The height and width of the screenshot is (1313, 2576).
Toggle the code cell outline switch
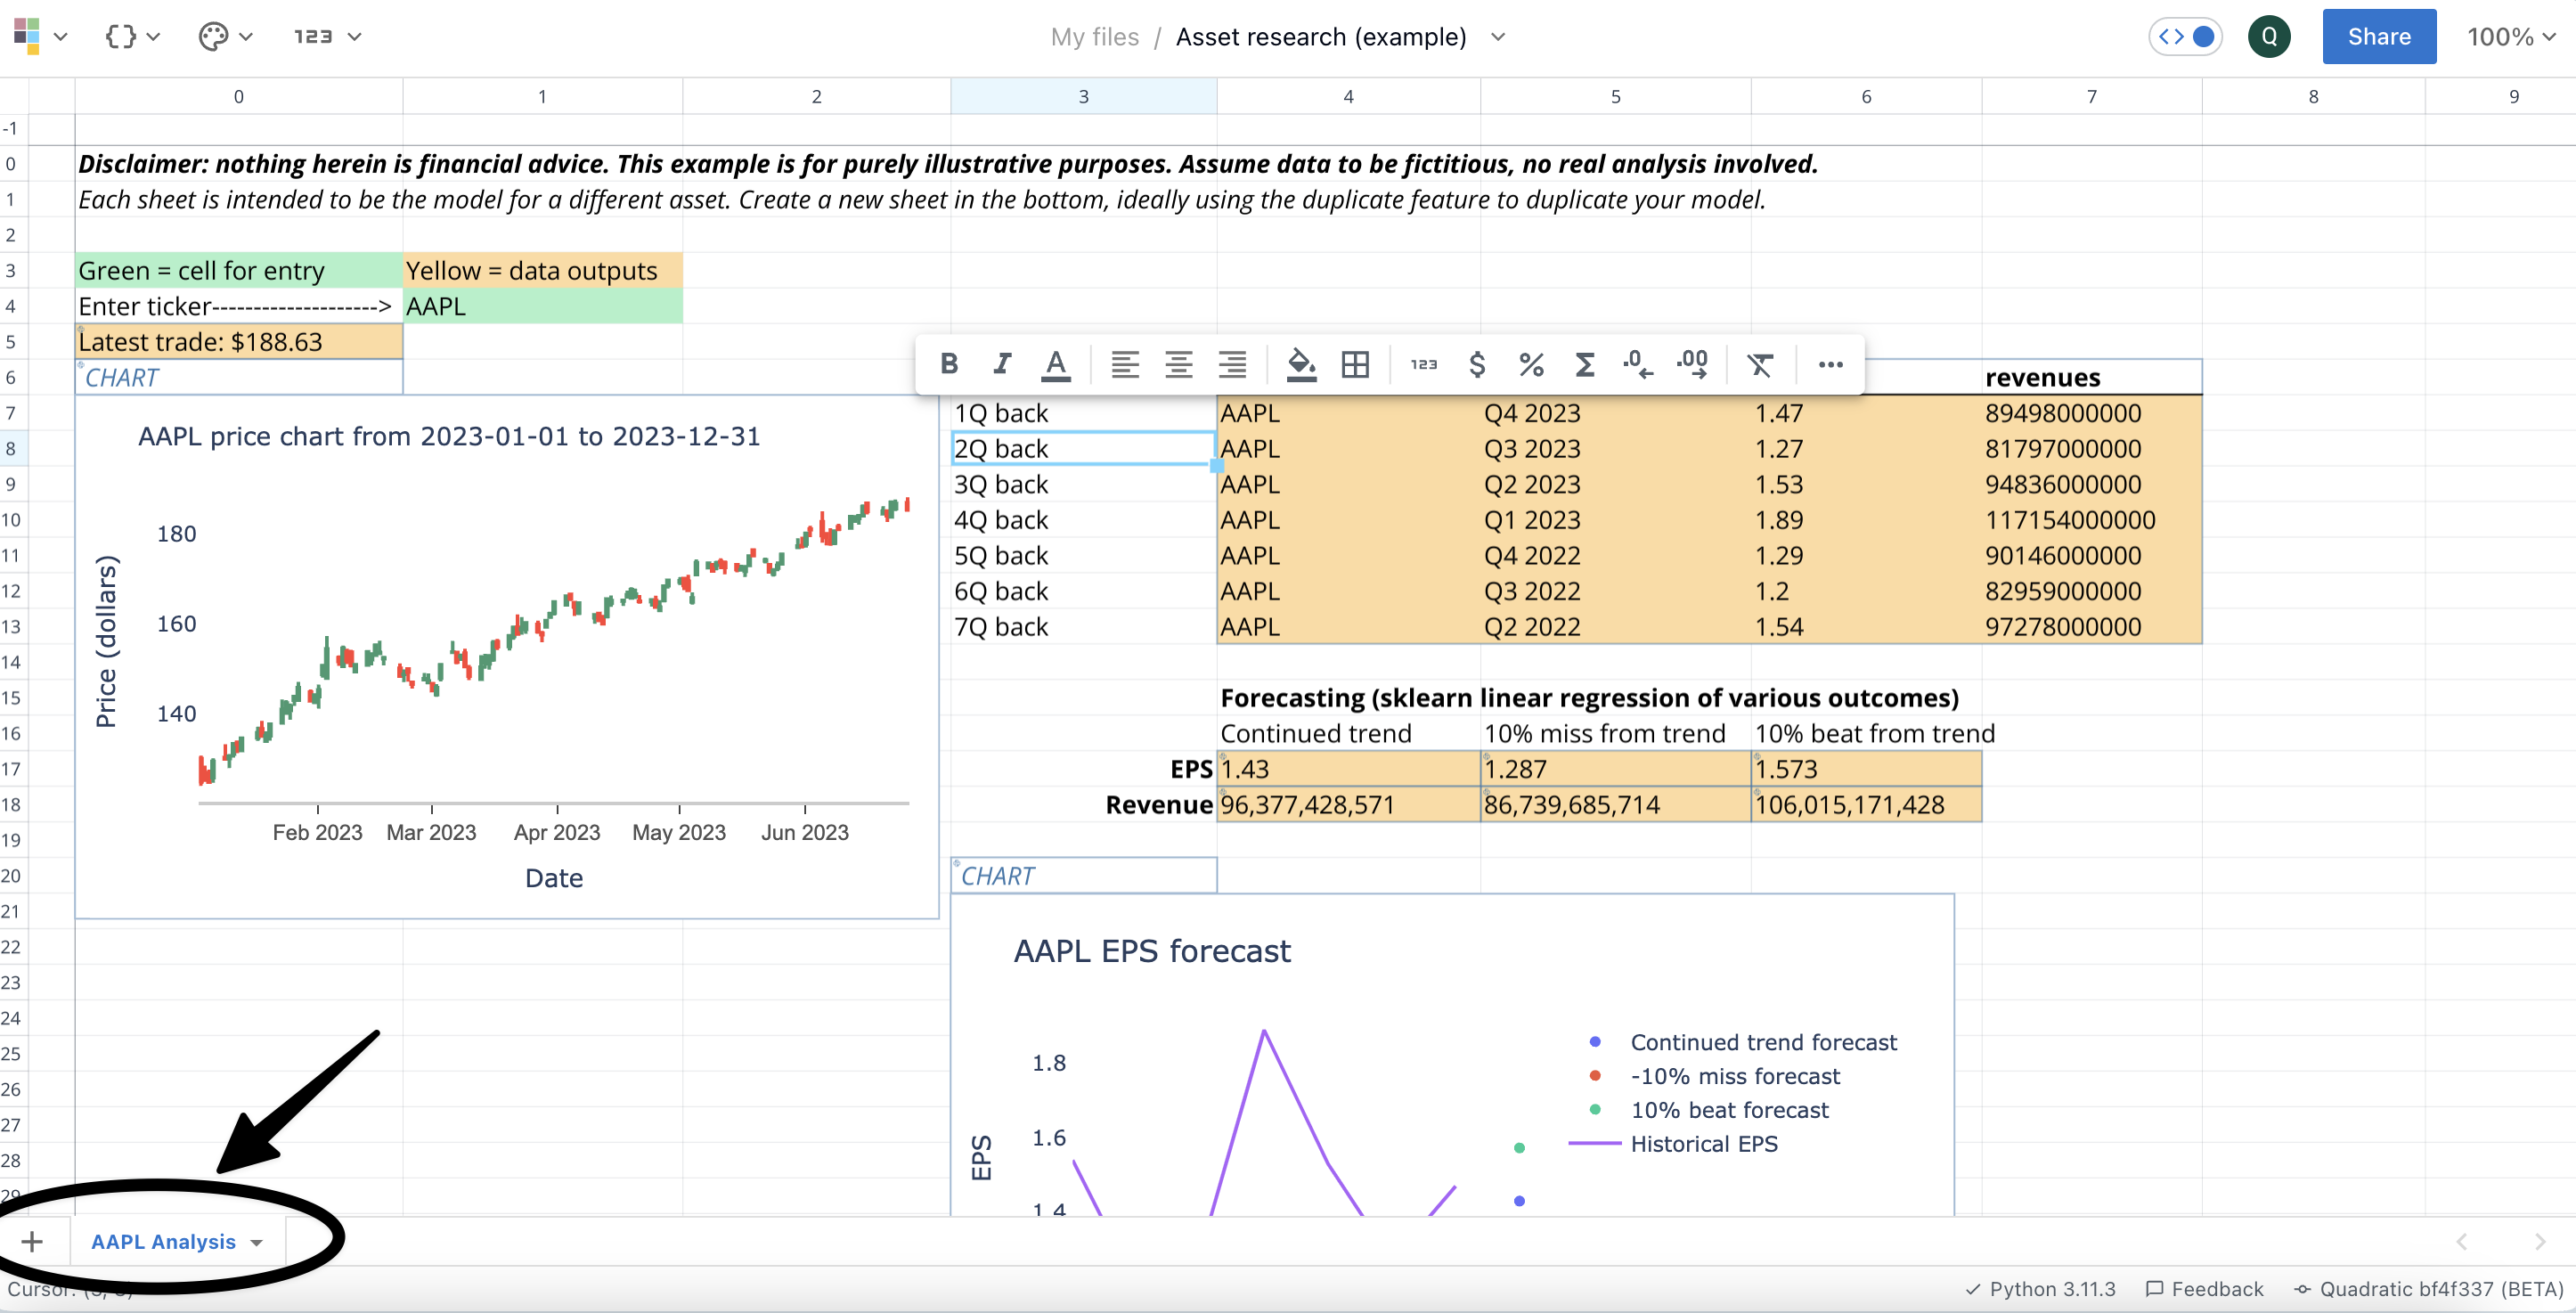(2186, 37)
